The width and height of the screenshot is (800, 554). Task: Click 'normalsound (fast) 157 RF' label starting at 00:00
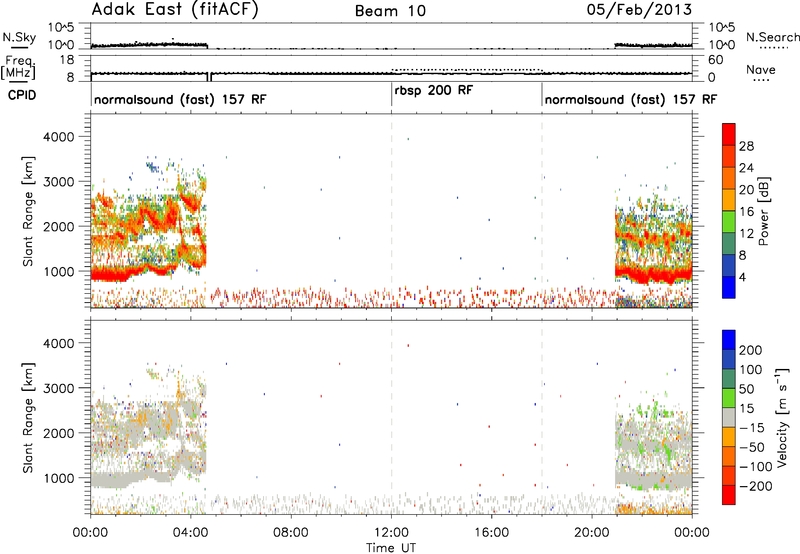pyautogui.click(x=180, y=99)
